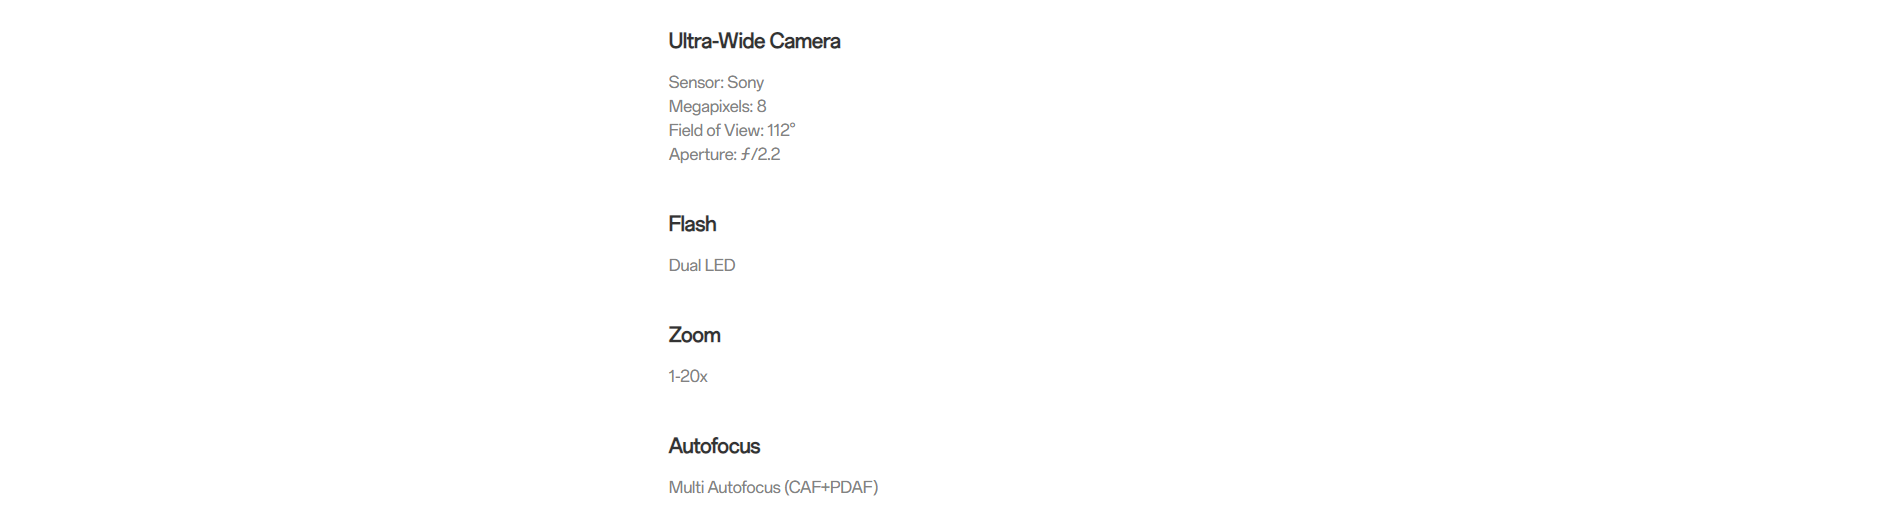Click the Megapixels: 8 specification
1889x514 pixels.
click(717, 106)
